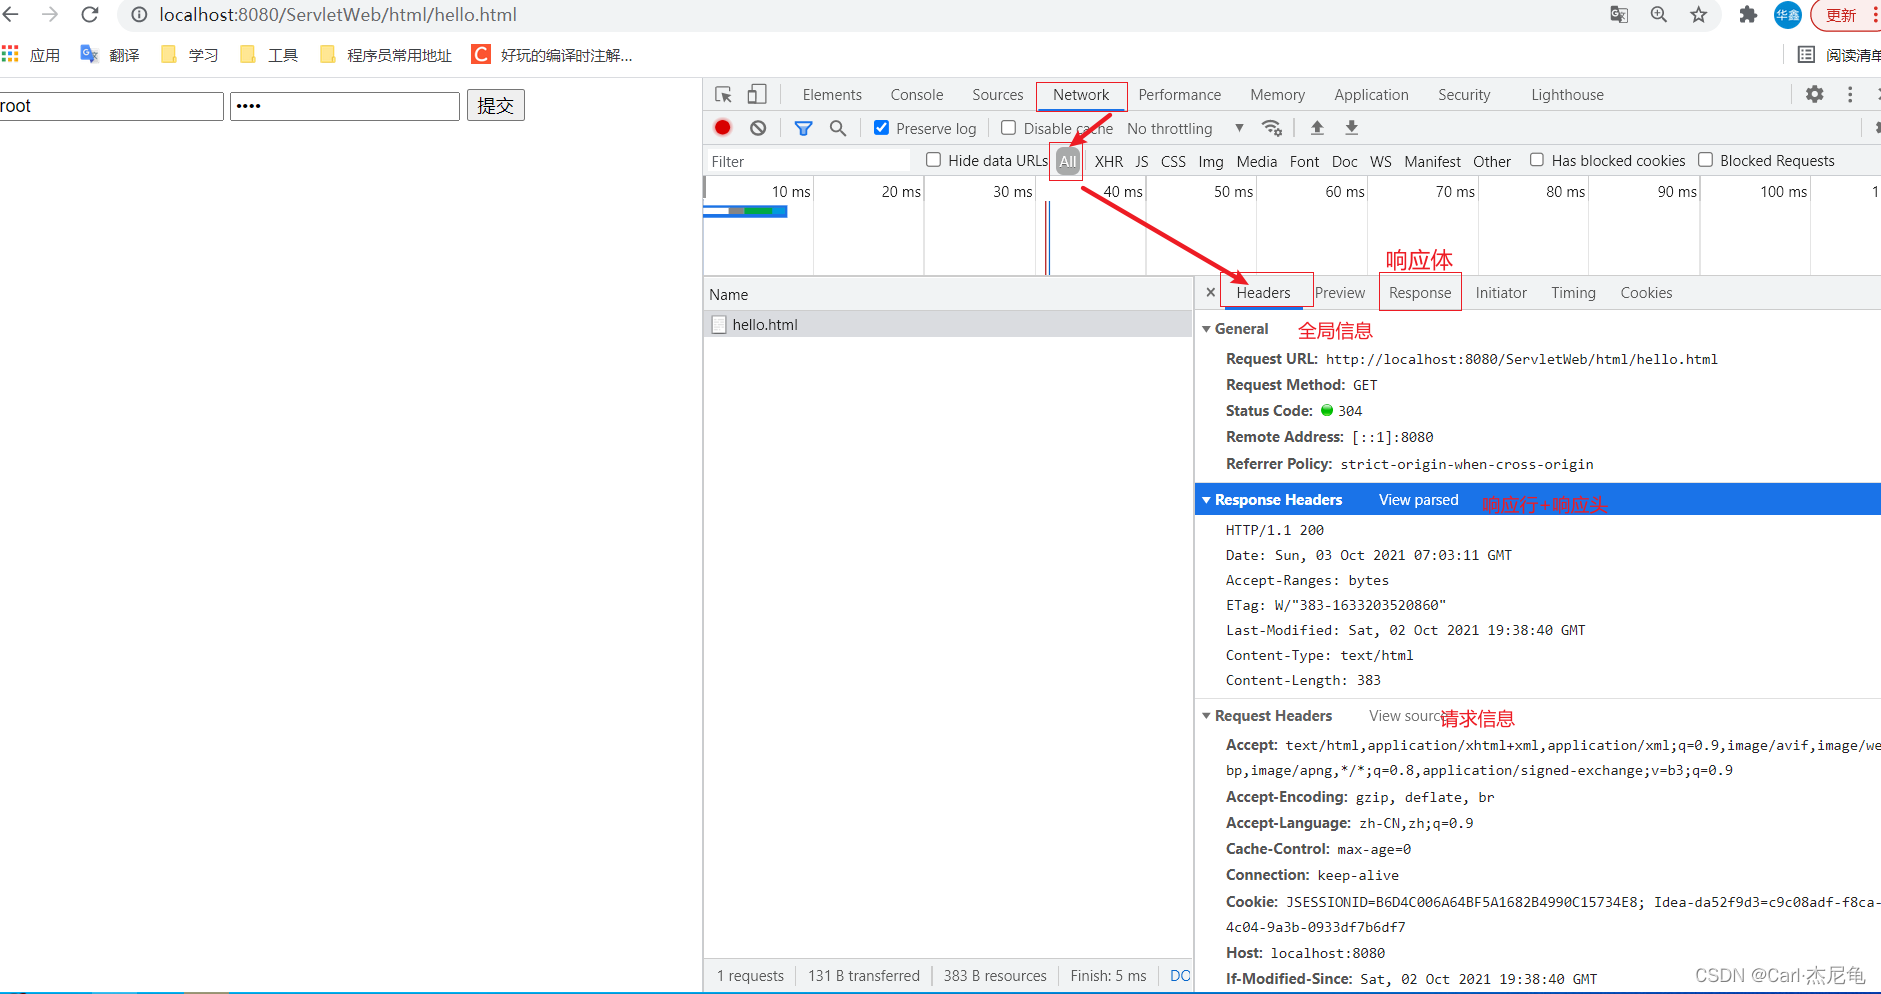Click the password input field
This screenshot has height=994, width=1881.
[x=345, y=106]
